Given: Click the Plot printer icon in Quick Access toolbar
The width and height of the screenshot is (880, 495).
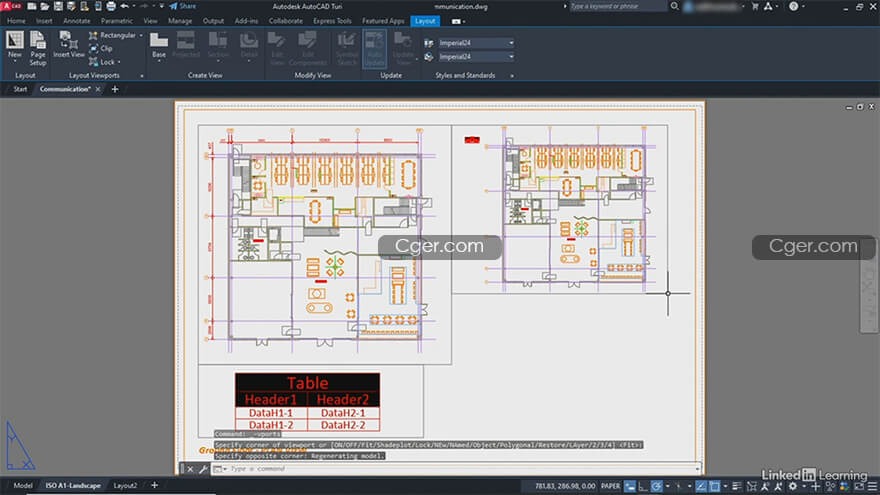Looking at the screenshot, I should [x=111, y=6].
